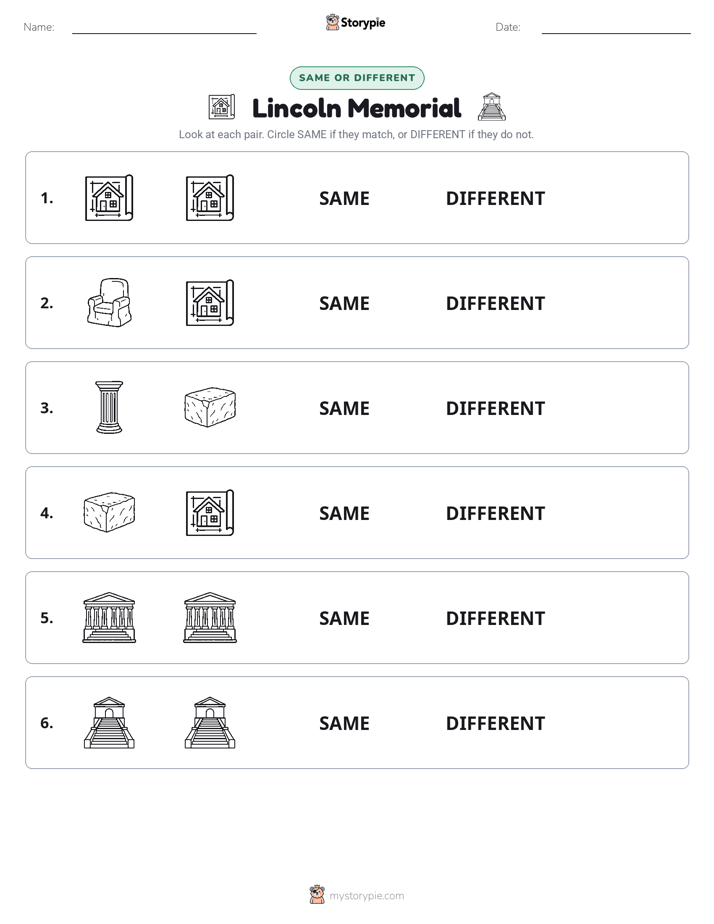Click the SAME OR DIFFERENT badge
Viewport: 714px width, 924px height.
(357, 78)
